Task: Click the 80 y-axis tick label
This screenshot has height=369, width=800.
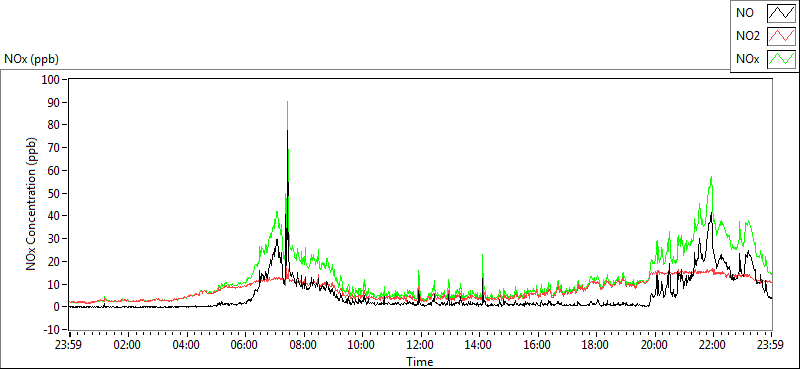Action: point(55,125)
